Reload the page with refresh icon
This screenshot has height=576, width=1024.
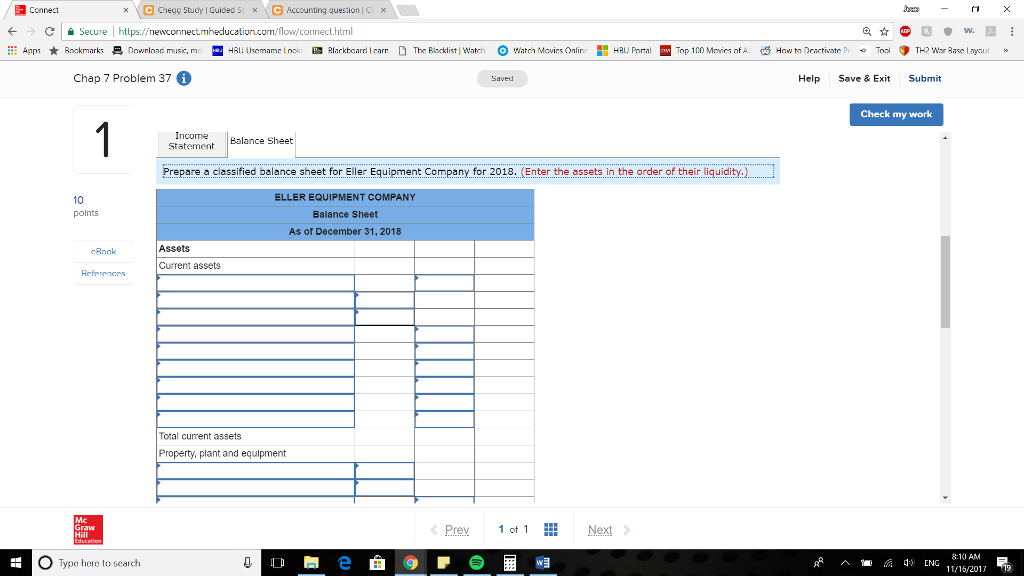click(50, 31)
